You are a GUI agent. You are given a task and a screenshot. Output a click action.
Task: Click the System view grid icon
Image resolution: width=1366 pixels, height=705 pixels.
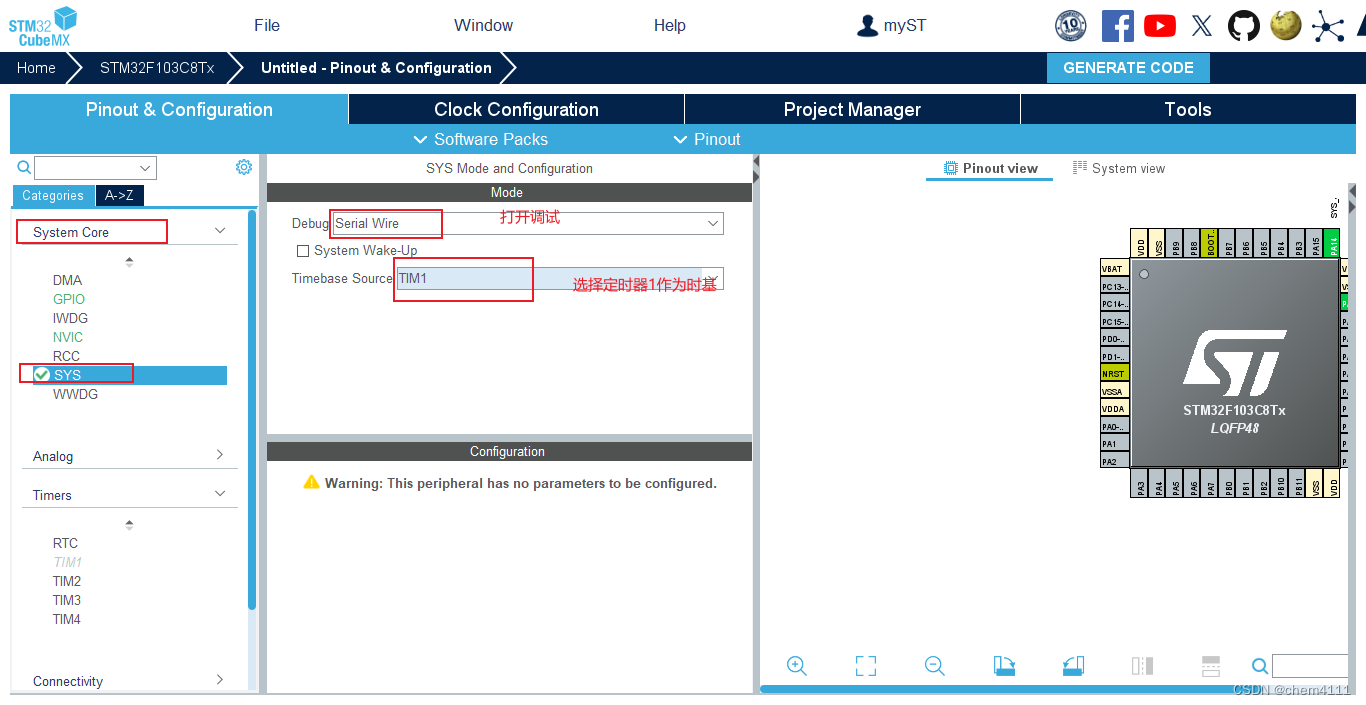(x=1080, y=168)
